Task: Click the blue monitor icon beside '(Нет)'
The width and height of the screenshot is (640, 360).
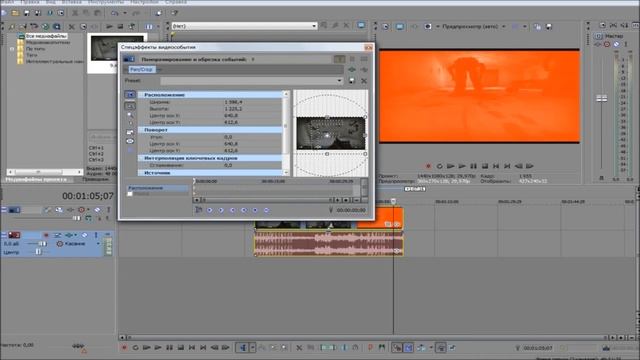Action: [x=361, y=25]
